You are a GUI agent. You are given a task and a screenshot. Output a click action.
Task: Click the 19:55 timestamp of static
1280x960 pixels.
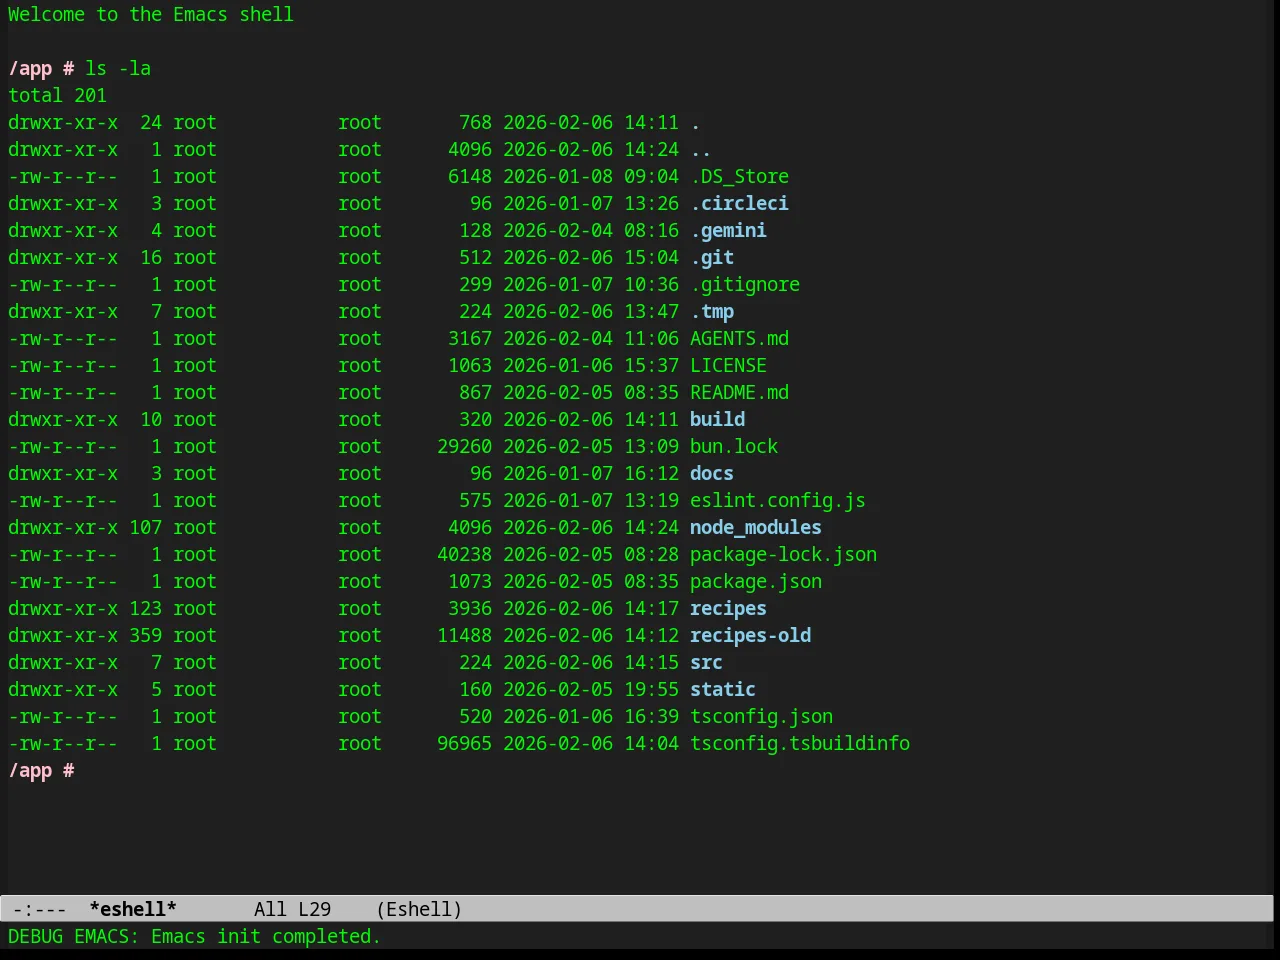point(651,690)
